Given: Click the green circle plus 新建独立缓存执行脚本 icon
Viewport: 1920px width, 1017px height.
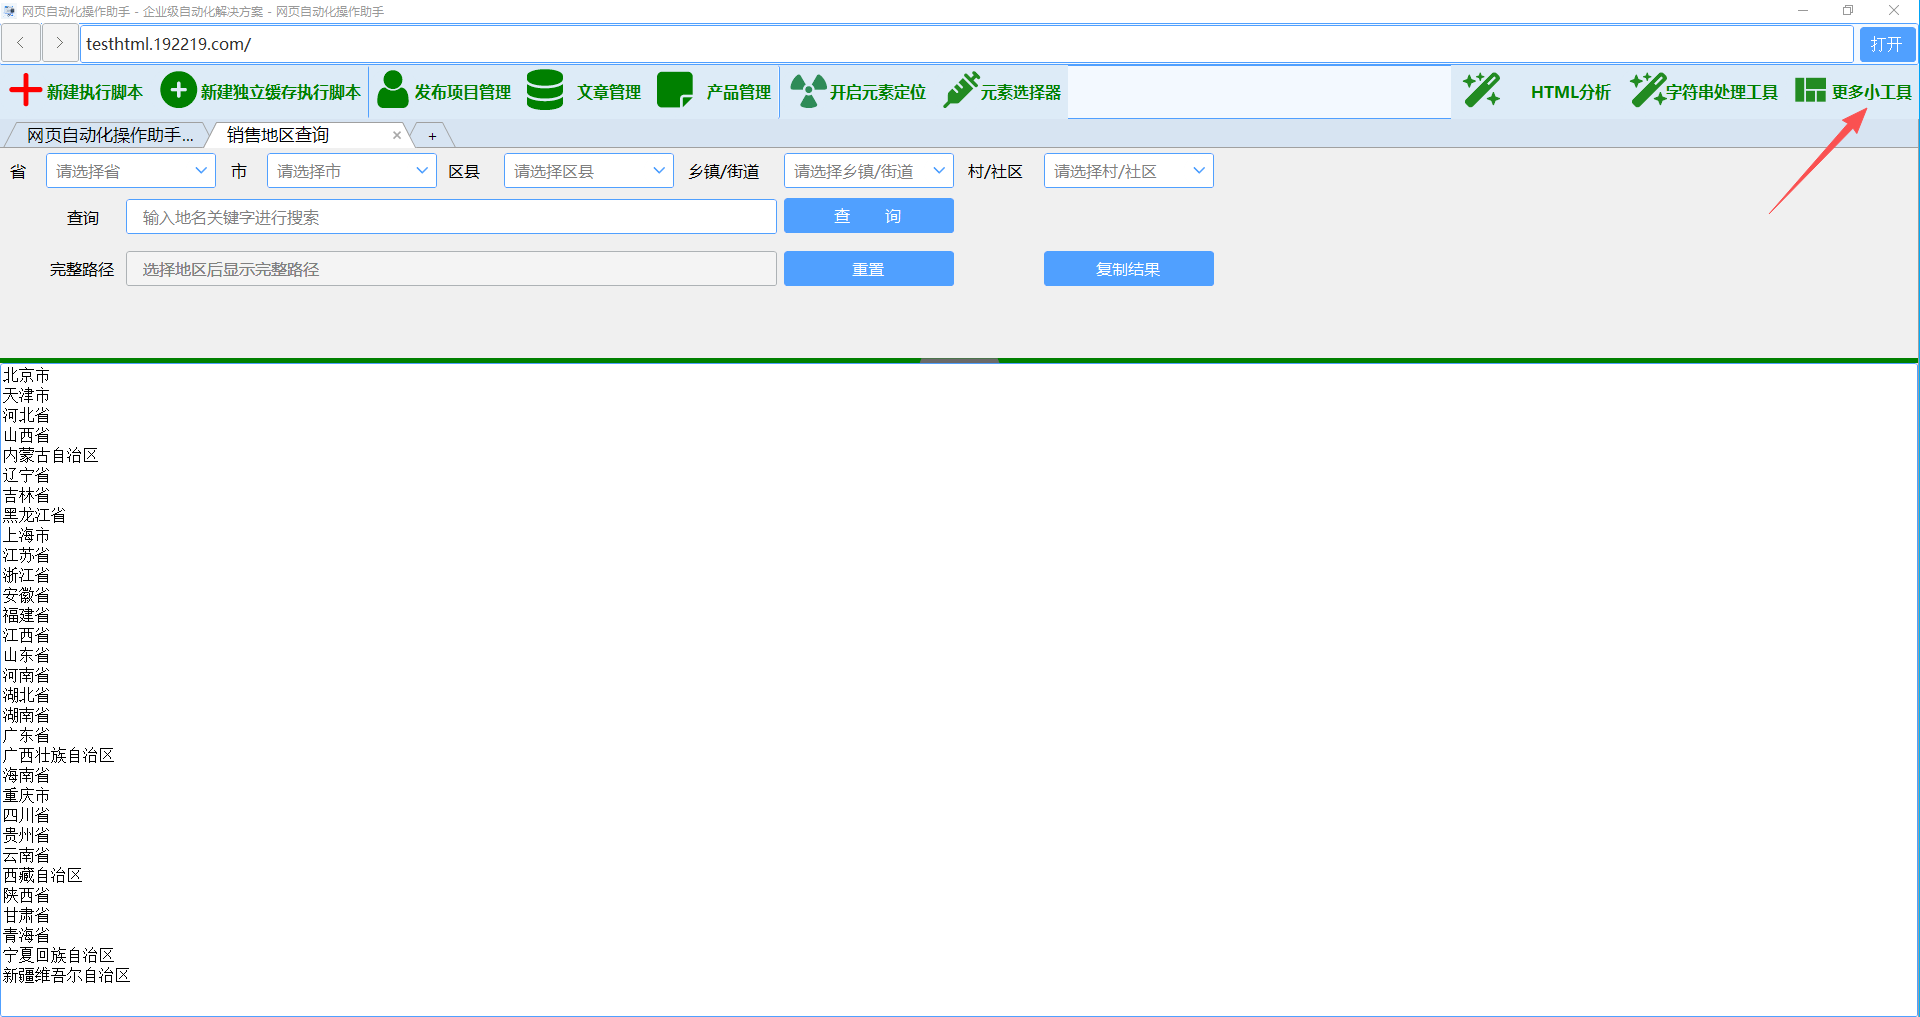Looking at the screenshot, I should 178,91.
